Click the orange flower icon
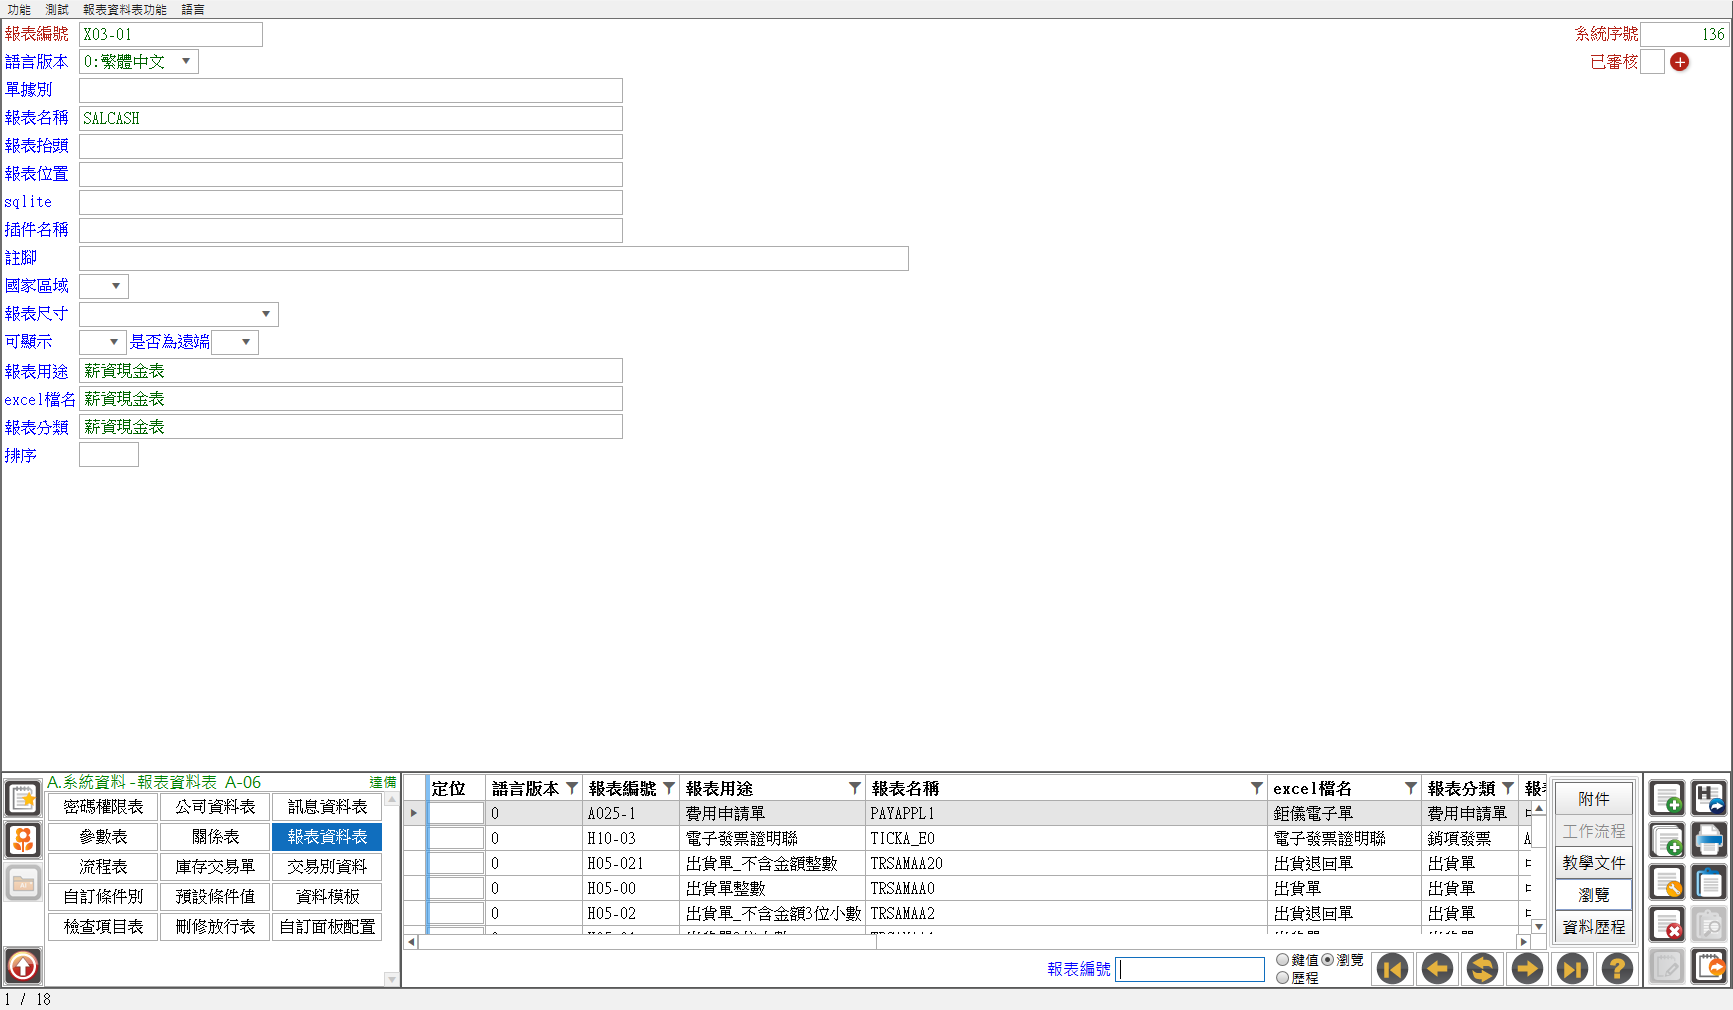 [23, 840]
